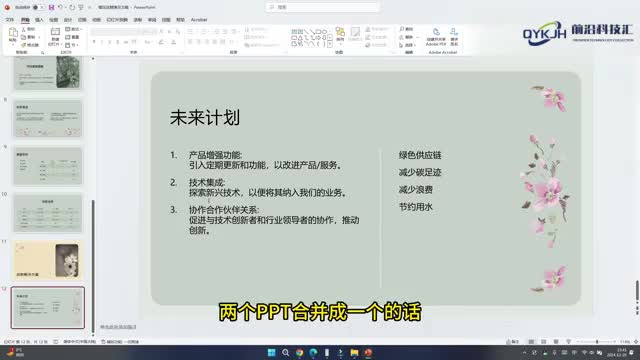640x360 pixels.
Task: Open the slide Layout (版式) dropdown
Action: coord(73,29)
